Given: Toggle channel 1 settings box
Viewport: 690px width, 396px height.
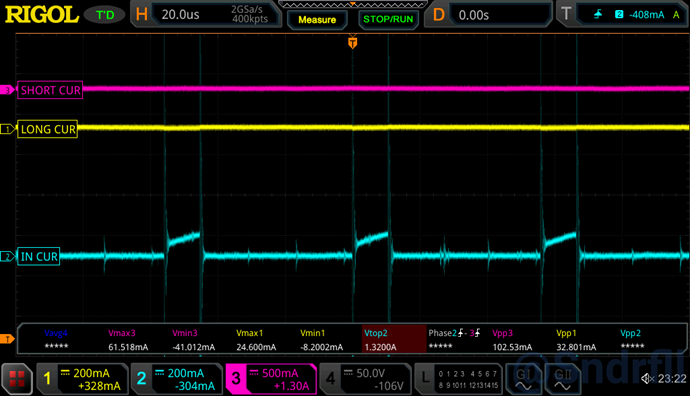Looking at the screenshot, I should point(82,379).
